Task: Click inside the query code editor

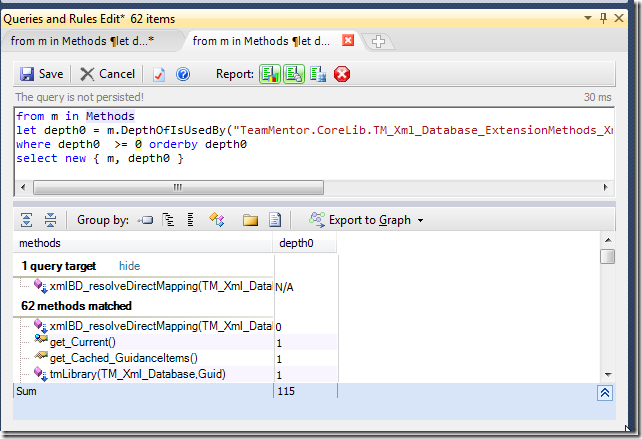Action: tap(314, 144)
